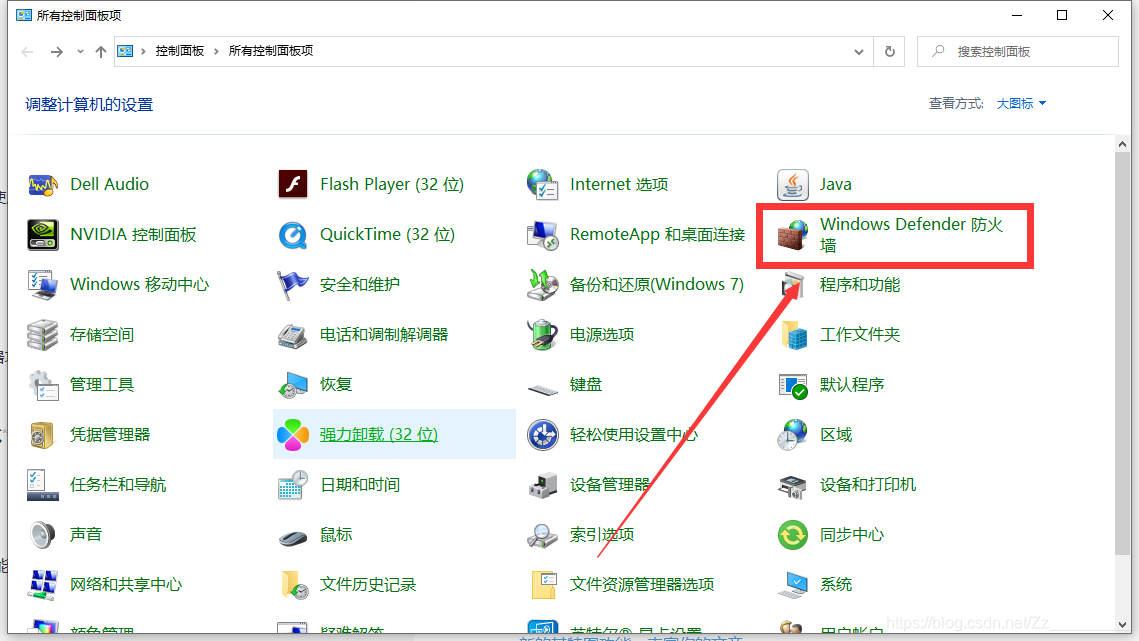The image size is (1139, 641).
Task: Open 备份和还原(Windows 7) icon
Action: (x=543, y=285)
